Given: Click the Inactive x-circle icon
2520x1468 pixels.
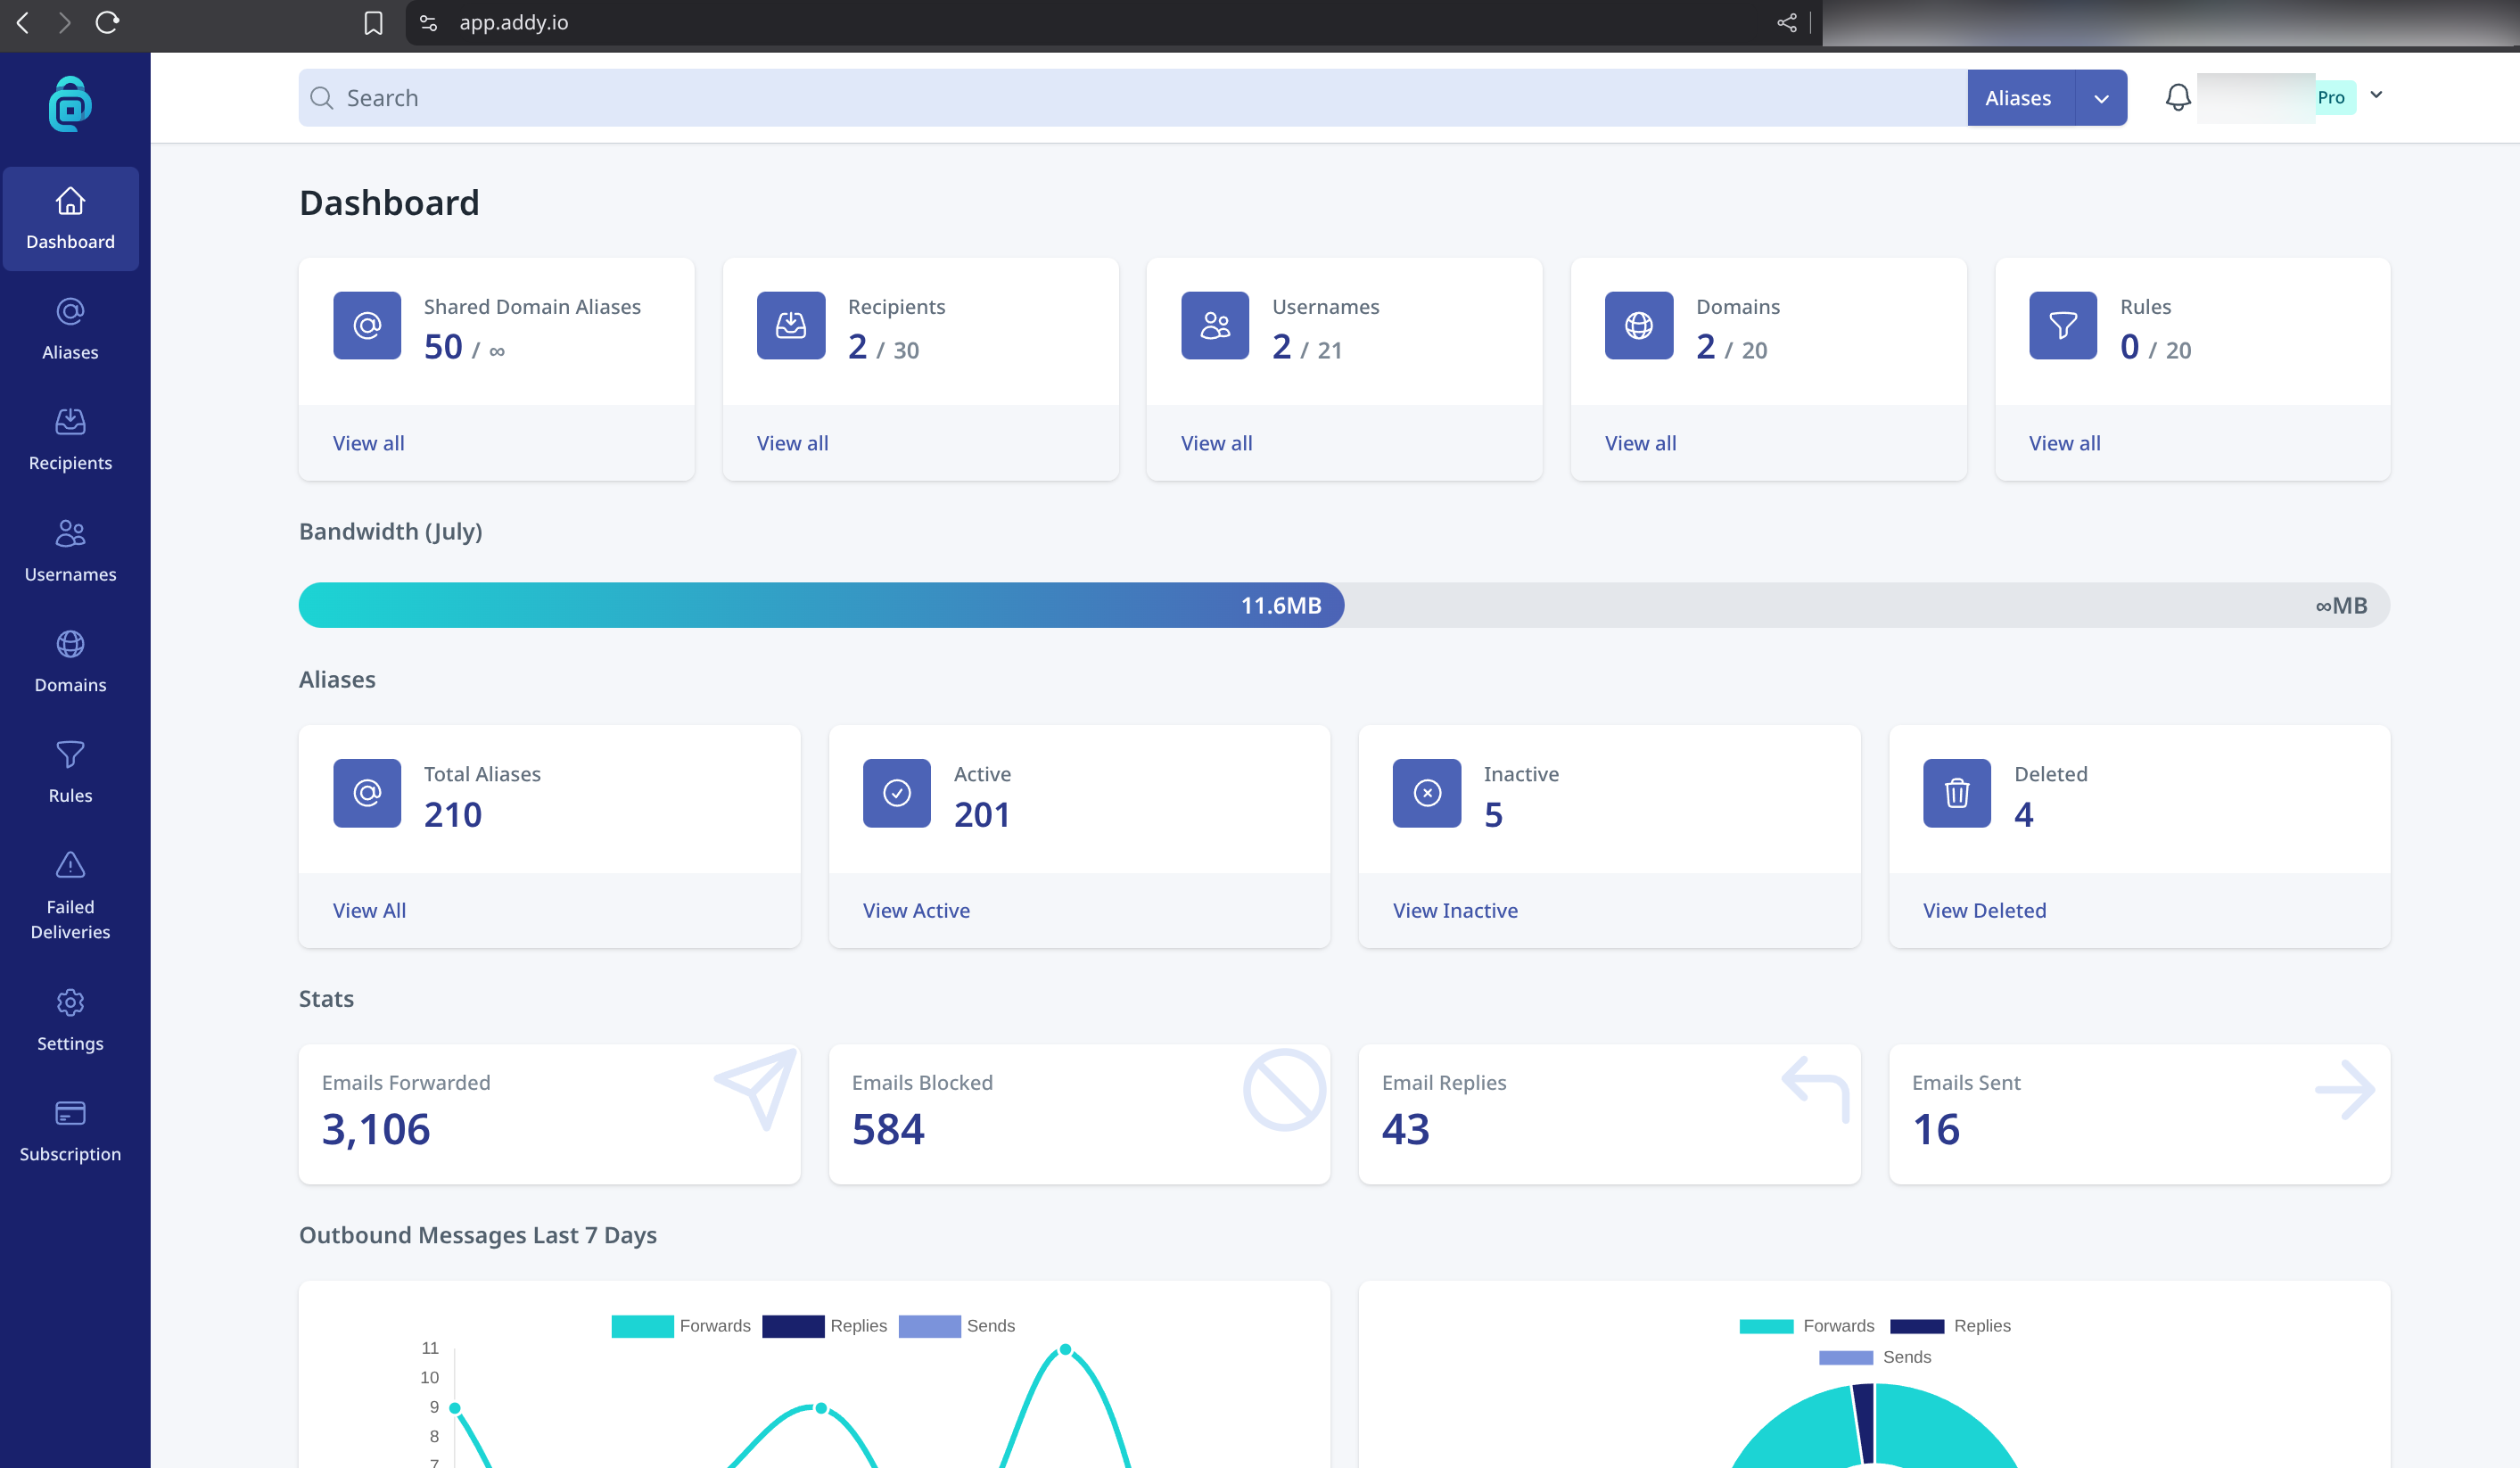Looking at the screenshot, I should 1427,793.
